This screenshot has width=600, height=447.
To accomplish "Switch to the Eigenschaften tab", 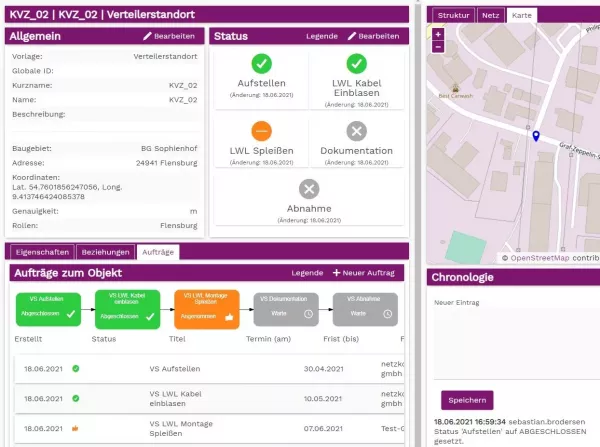I will point(42,252).
